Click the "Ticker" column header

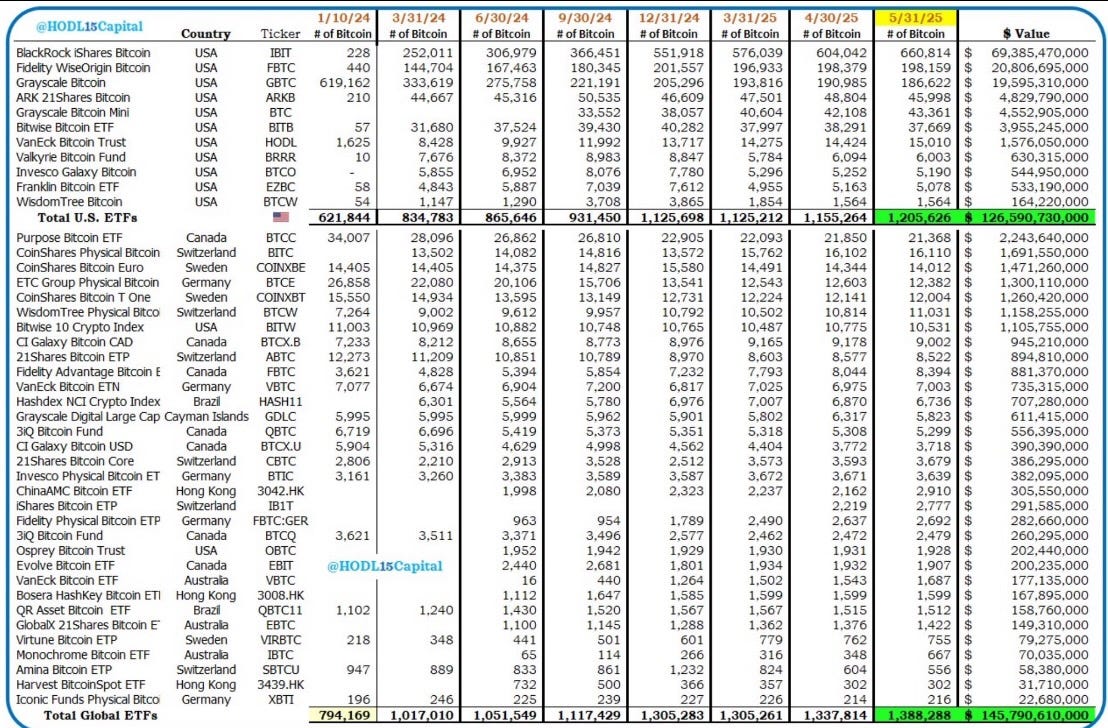point(281,33)
